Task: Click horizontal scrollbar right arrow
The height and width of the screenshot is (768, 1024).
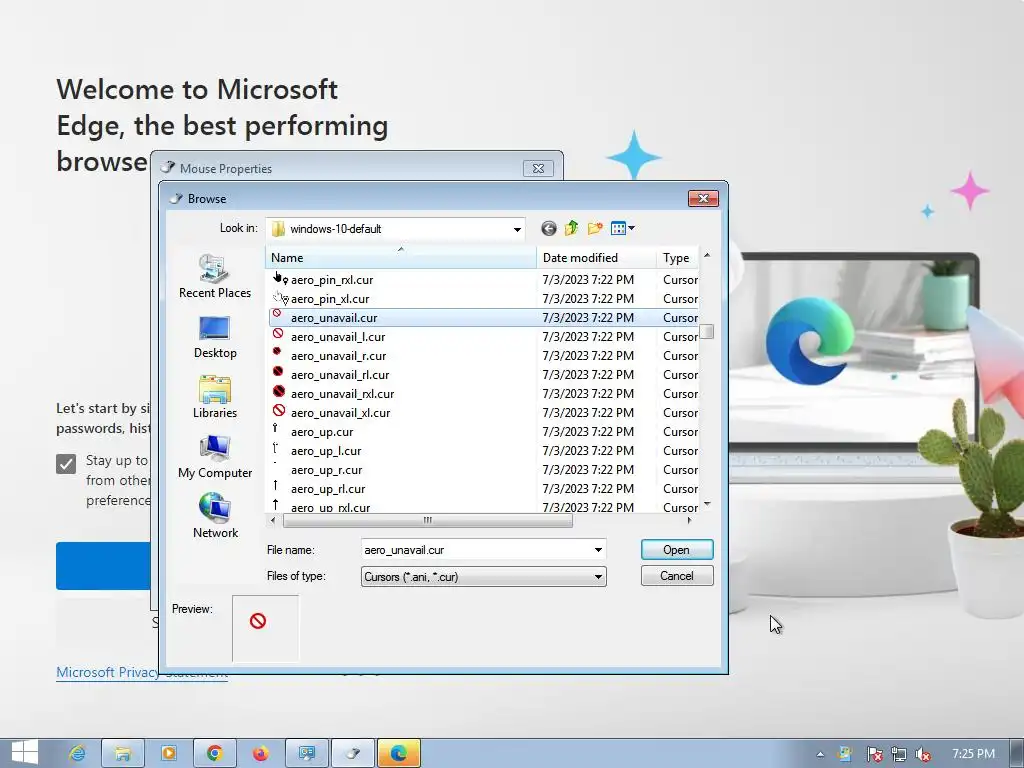Action: click(689, 520)
